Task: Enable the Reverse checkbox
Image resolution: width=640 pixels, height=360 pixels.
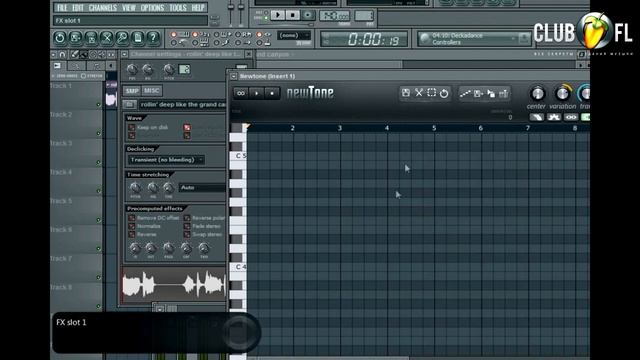Action: point(131,234)
